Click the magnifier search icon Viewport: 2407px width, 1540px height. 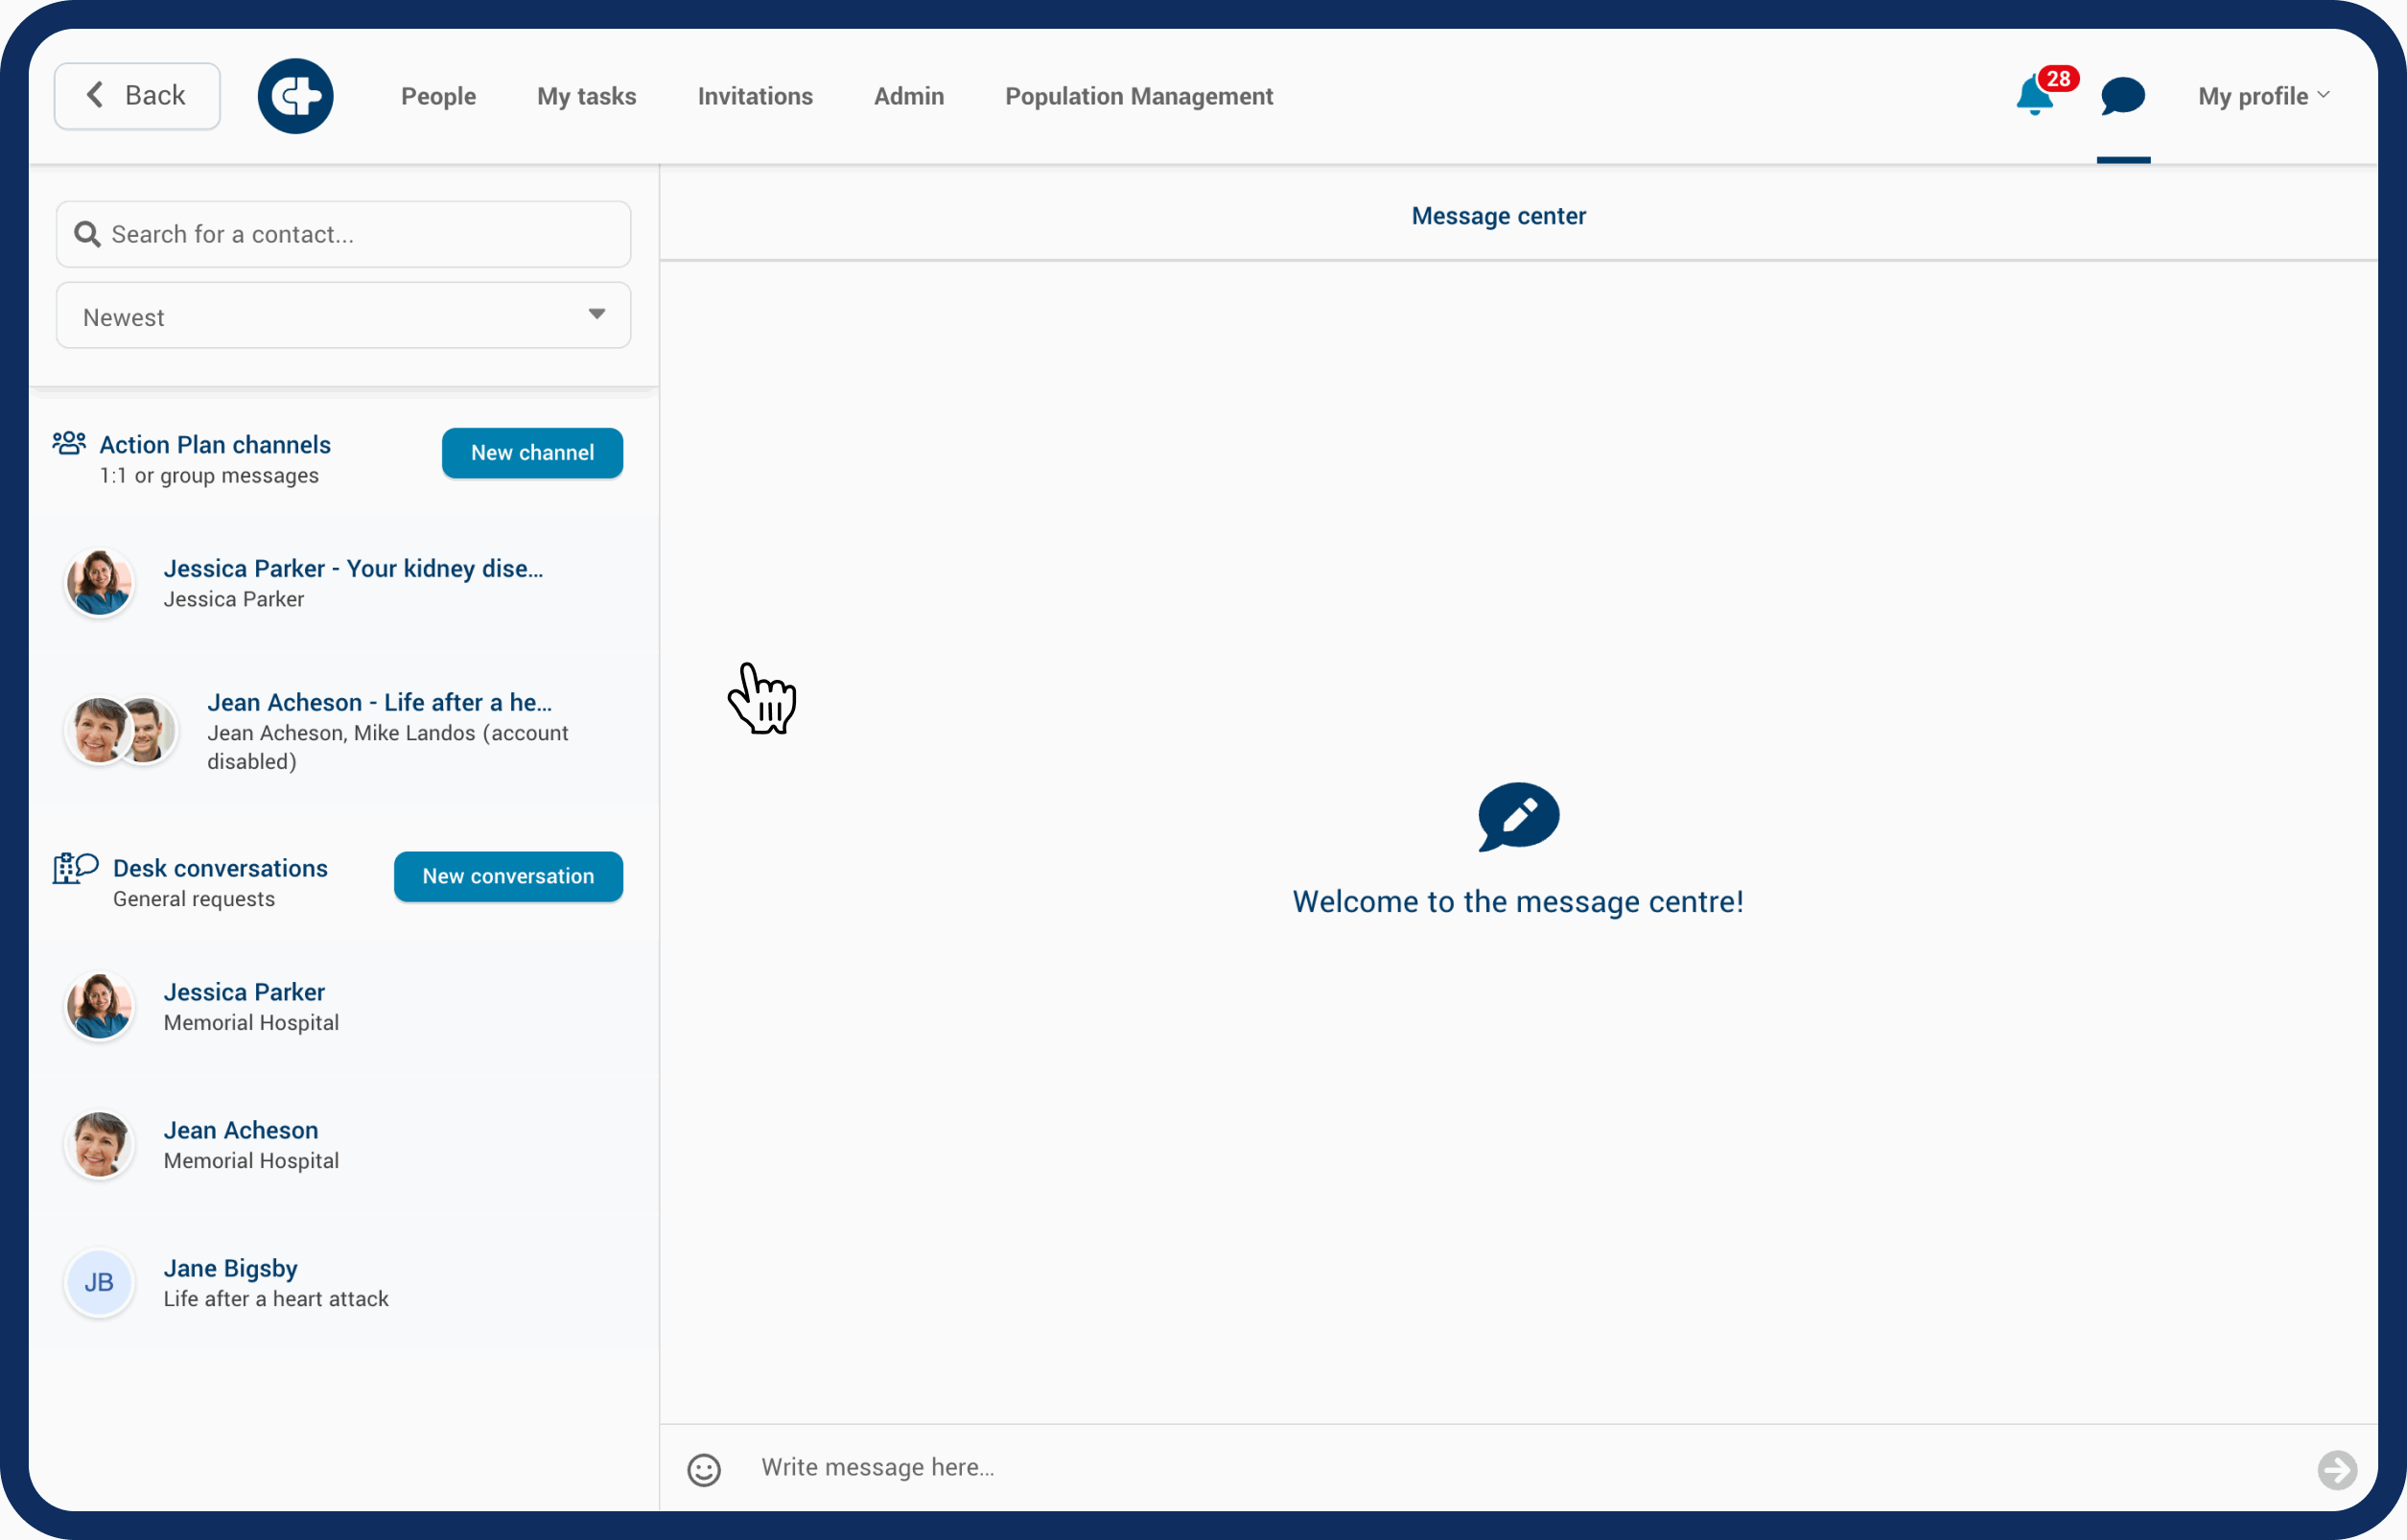[88, 234]
